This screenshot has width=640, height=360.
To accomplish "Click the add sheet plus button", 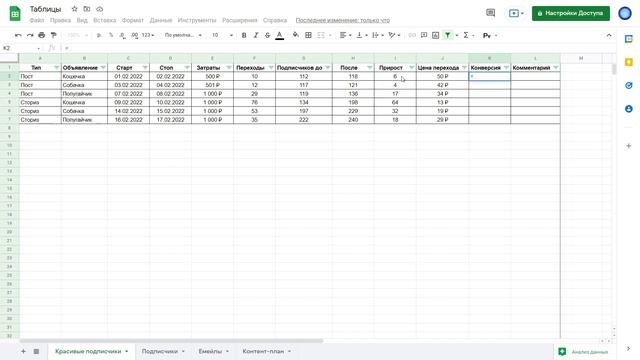I will (23, 351).
